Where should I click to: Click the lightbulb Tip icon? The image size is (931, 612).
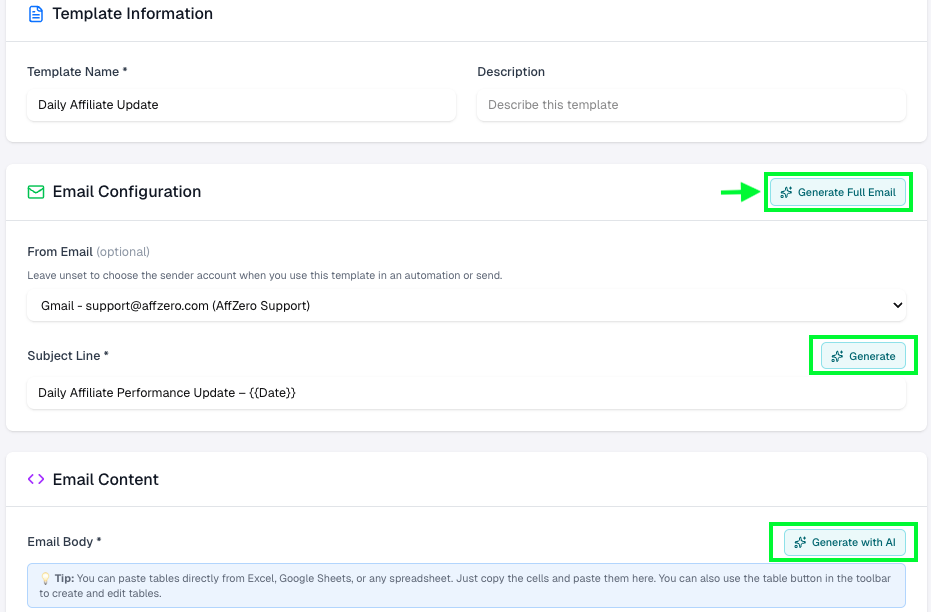click(45, 578)
